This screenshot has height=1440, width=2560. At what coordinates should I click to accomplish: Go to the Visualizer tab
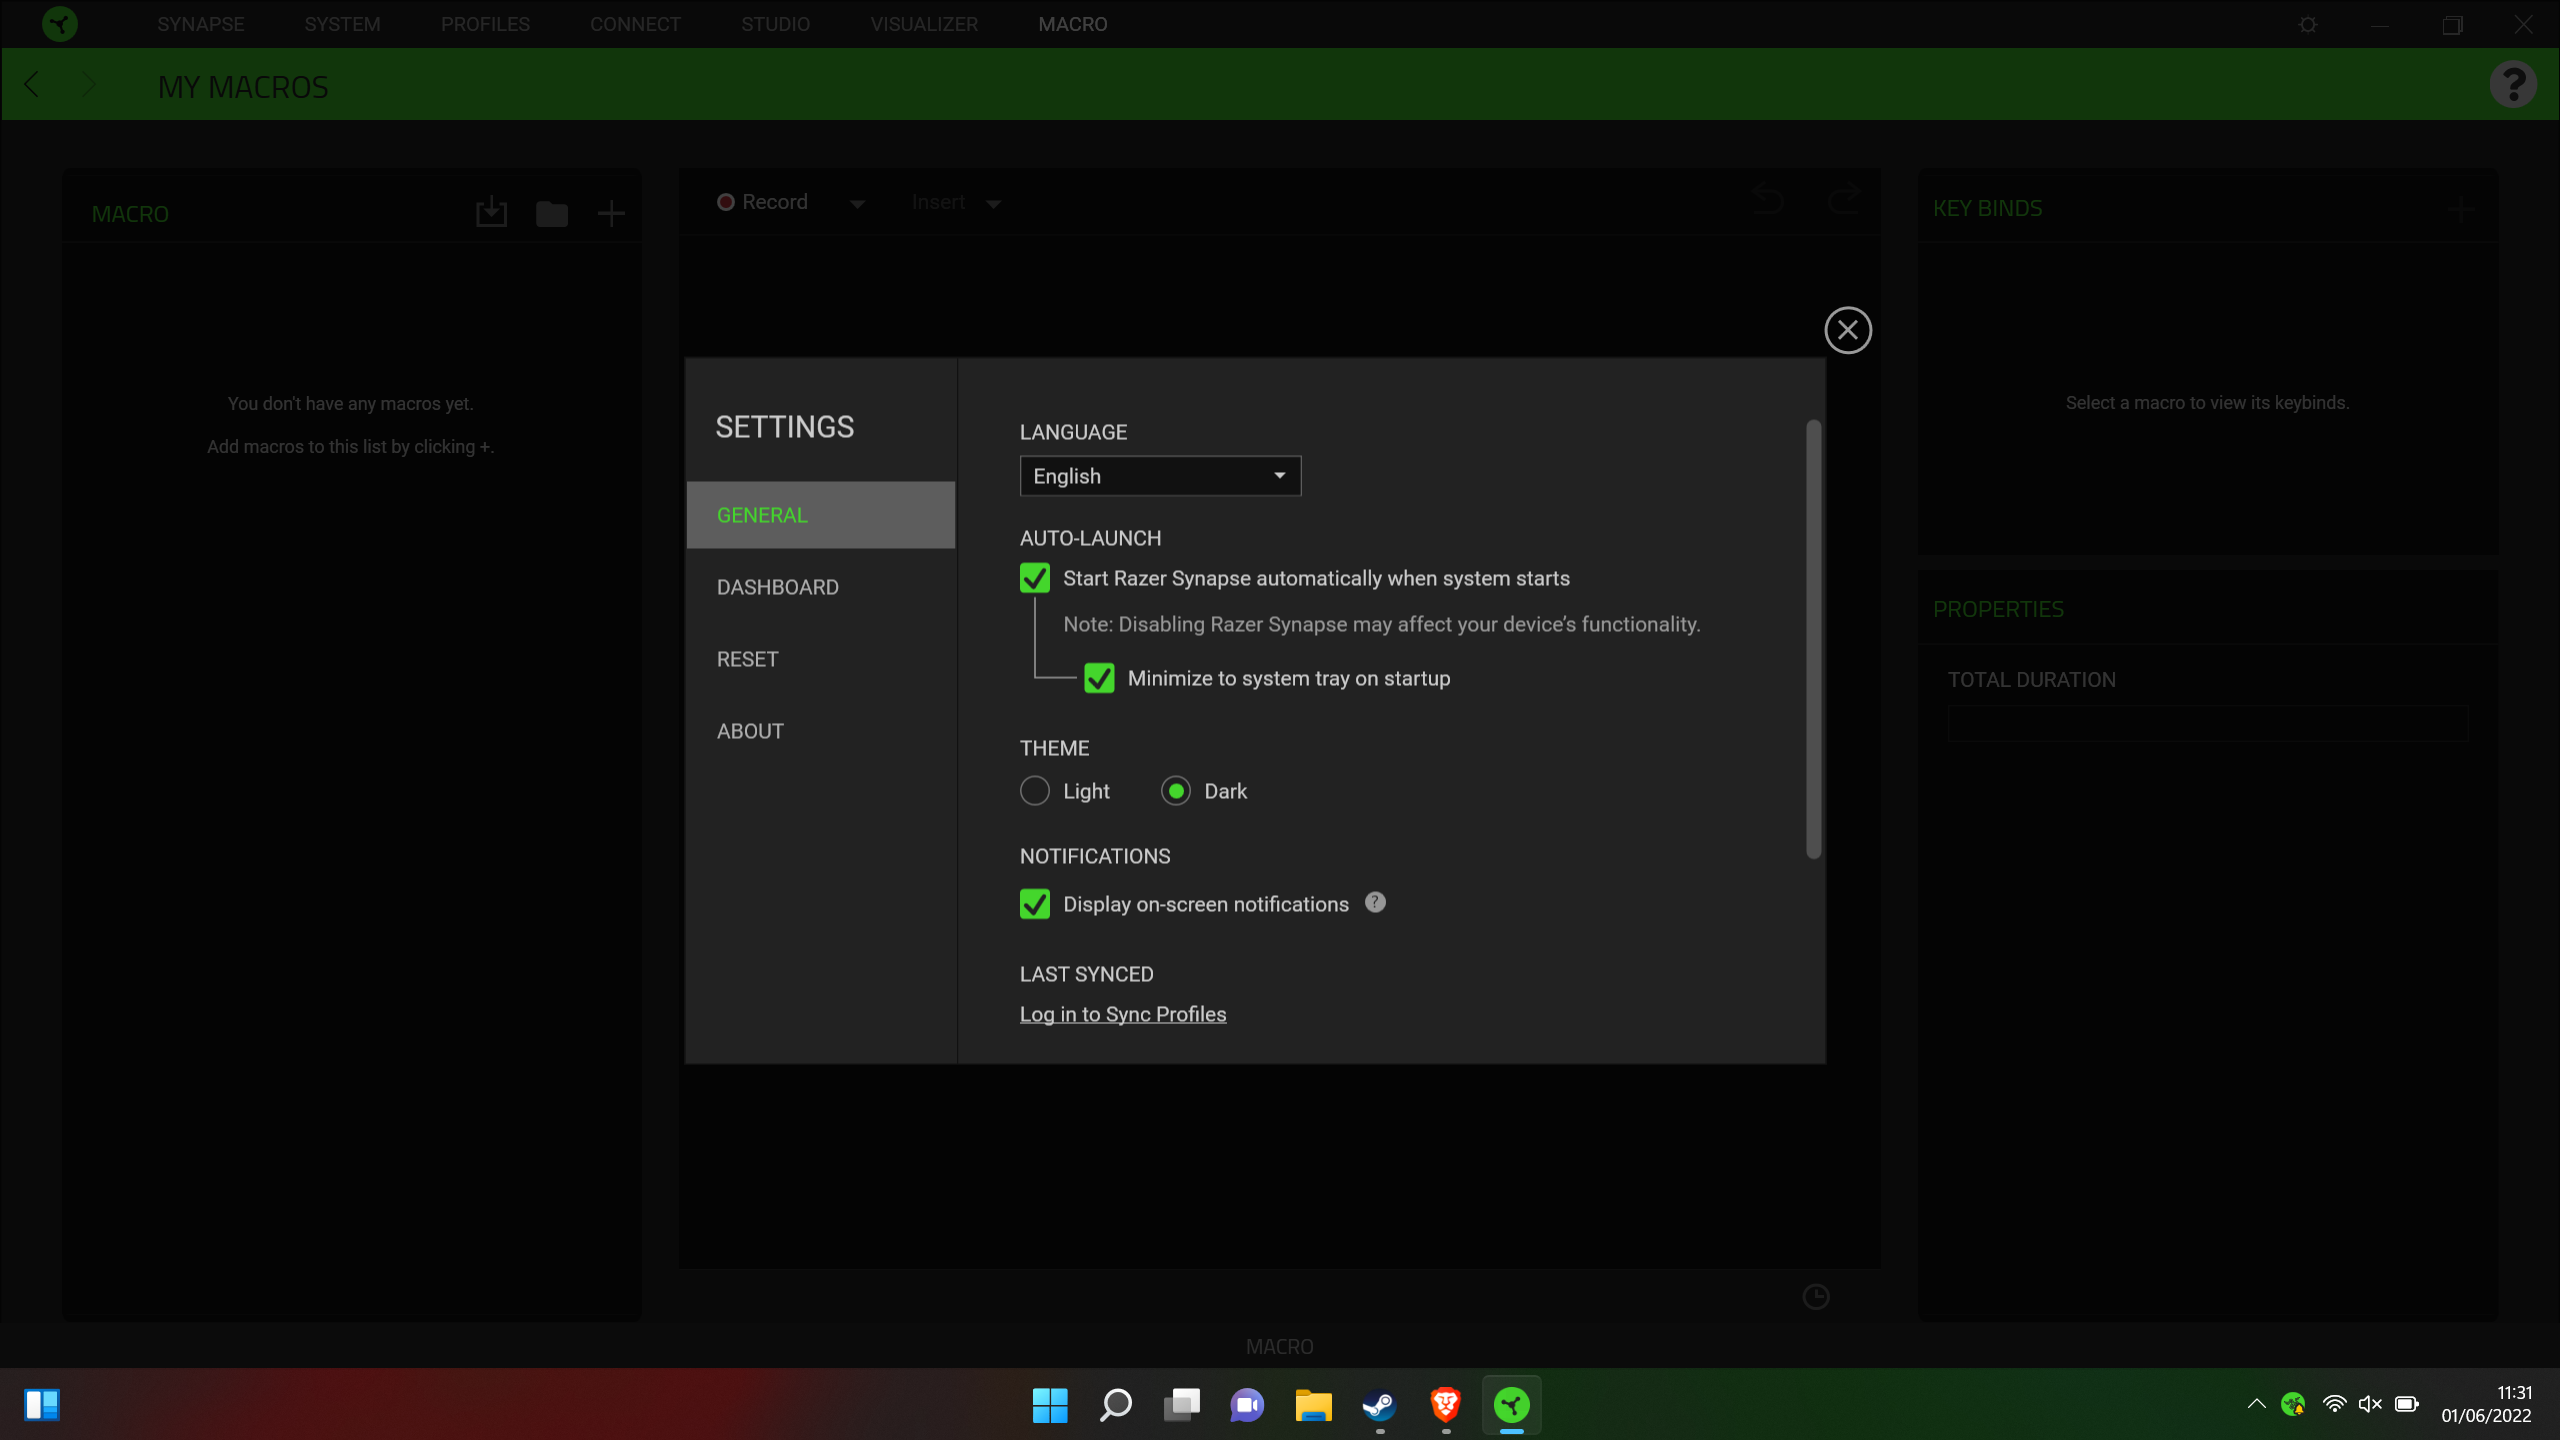coord(924,23)
